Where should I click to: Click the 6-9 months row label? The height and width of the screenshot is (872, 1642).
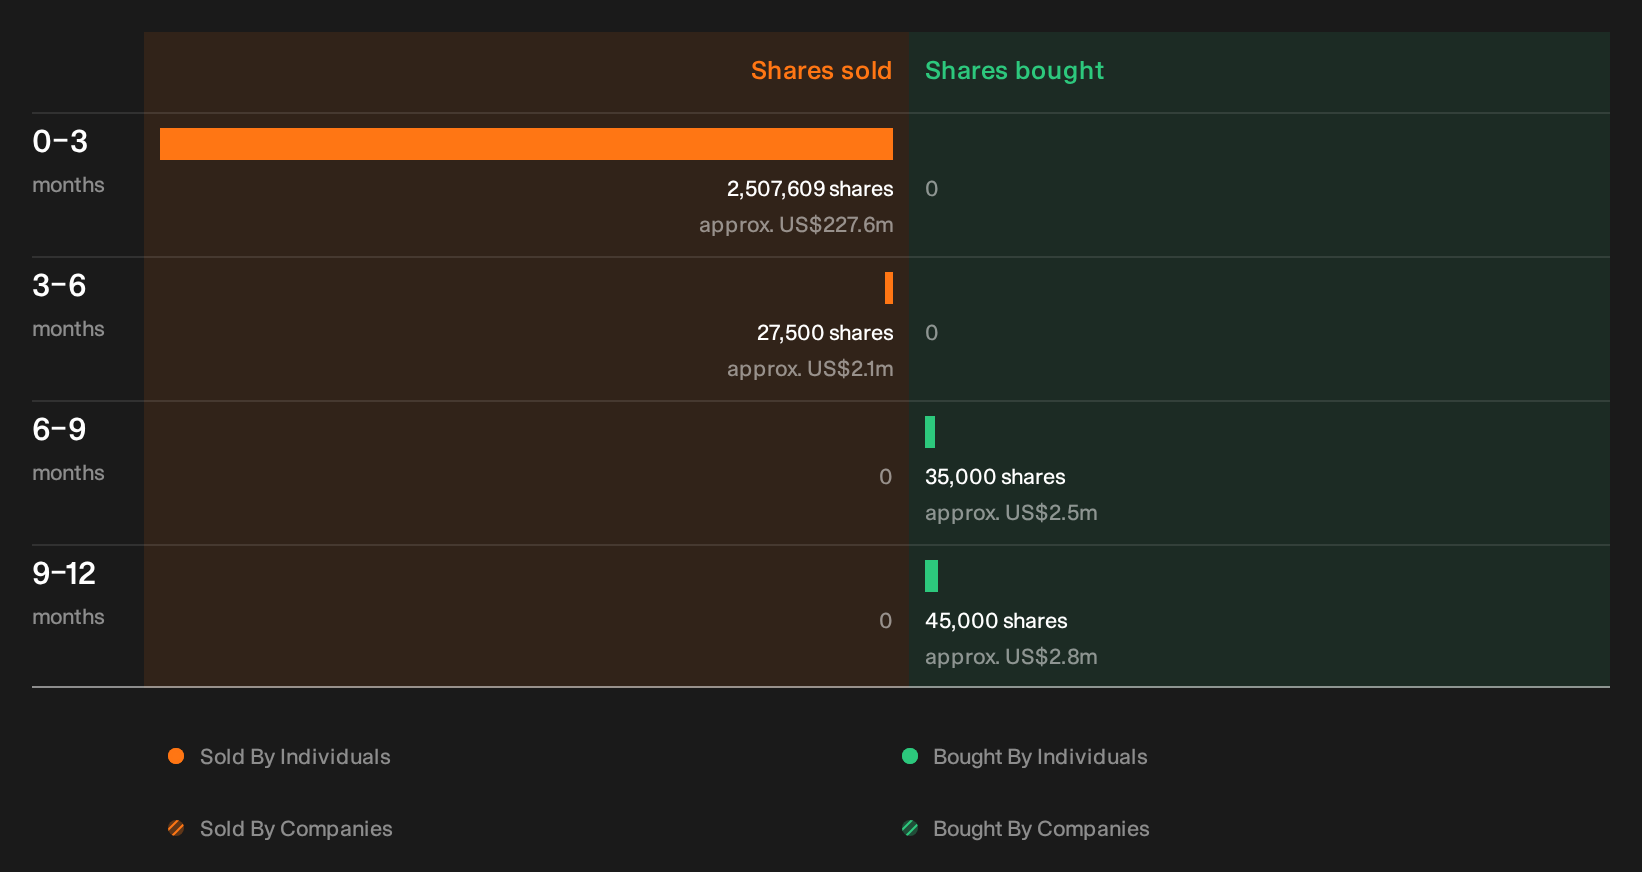[68, 450]
